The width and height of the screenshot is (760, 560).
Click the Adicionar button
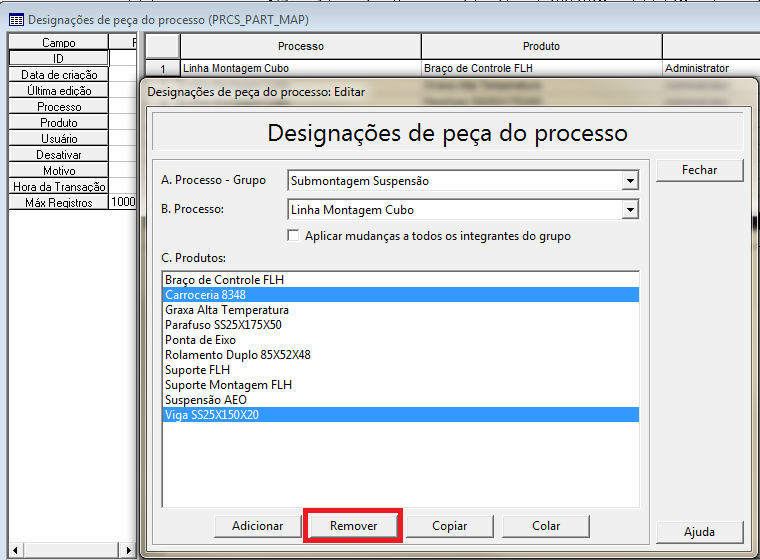257,526
